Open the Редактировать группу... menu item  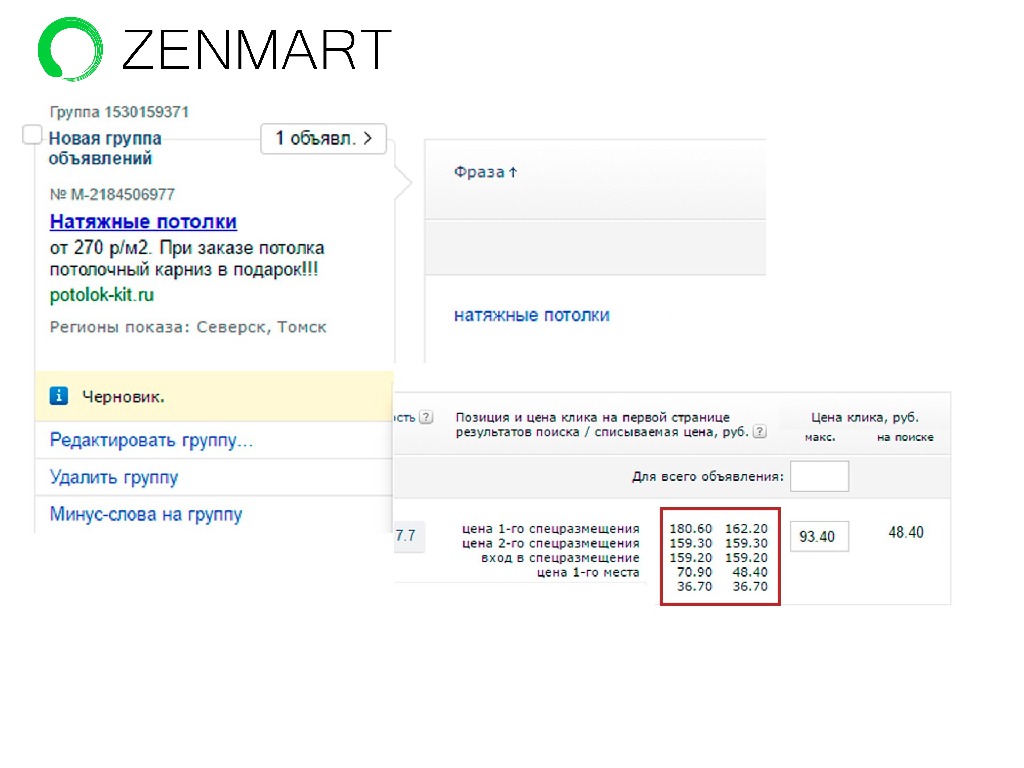click(151, 440)
